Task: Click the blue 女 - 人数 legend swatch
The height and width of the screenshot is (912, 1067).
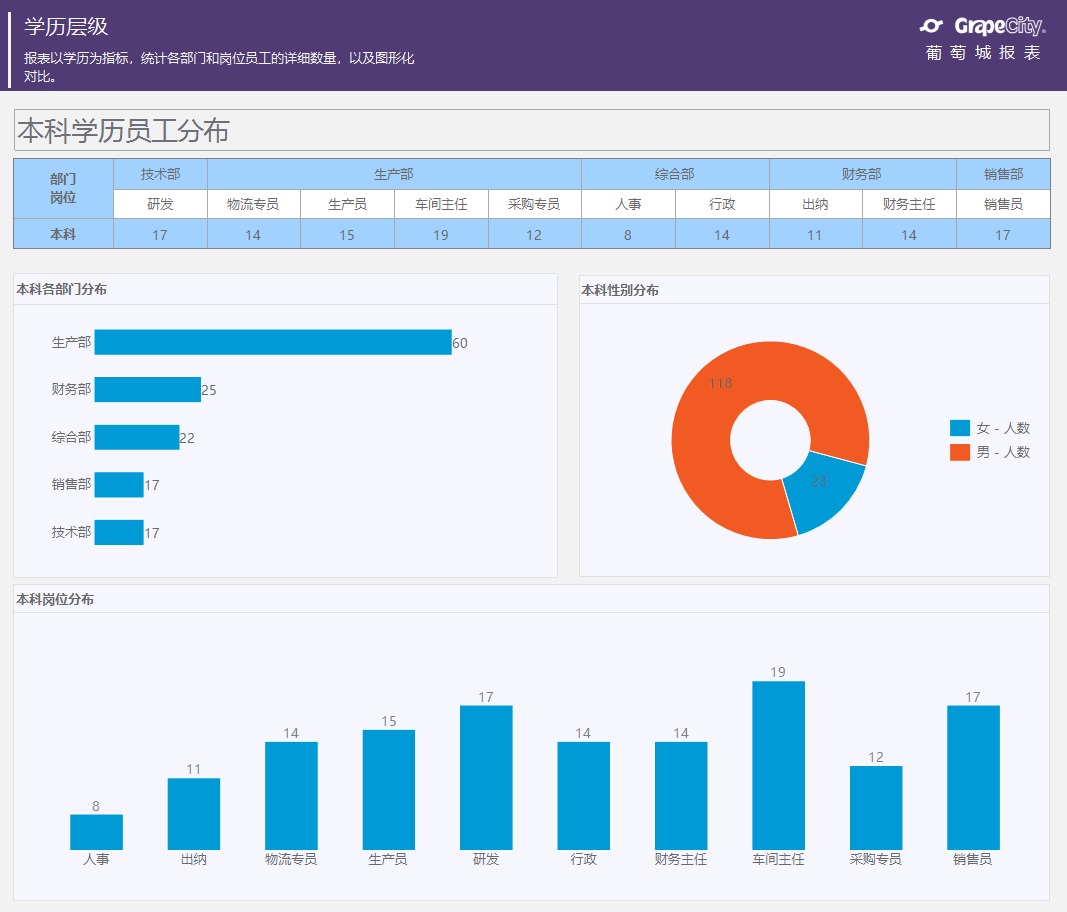Action: pyautogui.click(x=959, y=428)
